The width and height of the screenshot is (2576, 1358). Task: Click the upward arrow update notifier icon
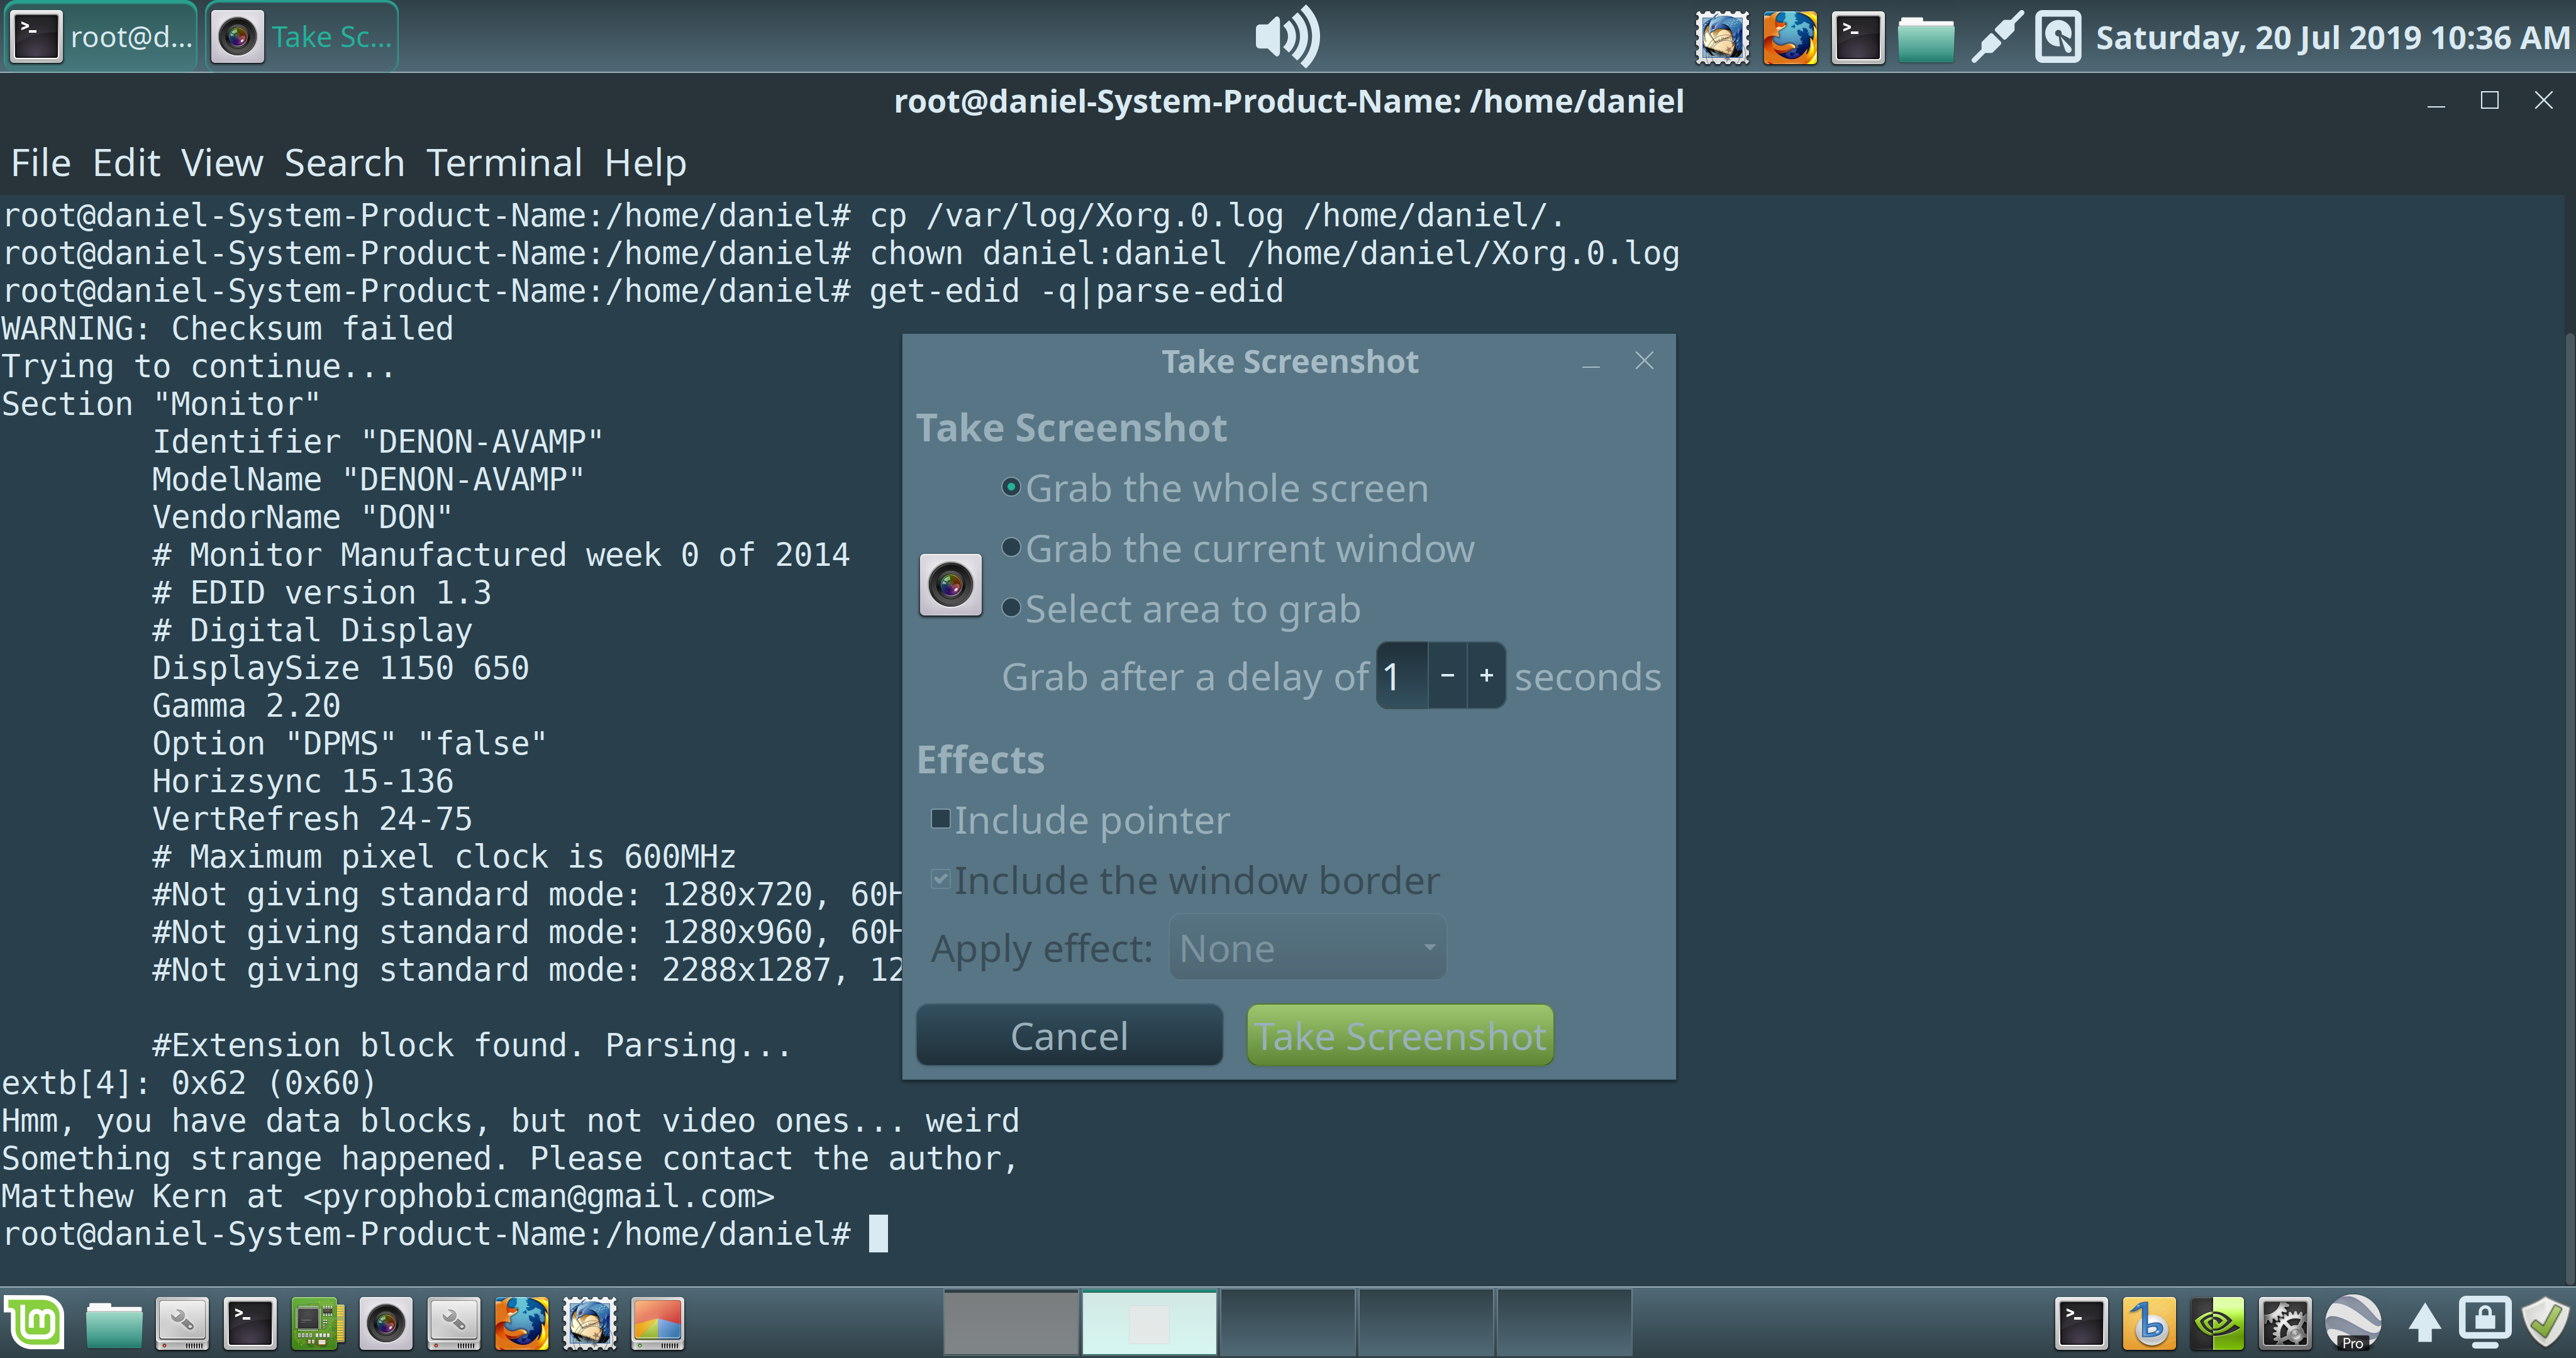[2424, 1324]
